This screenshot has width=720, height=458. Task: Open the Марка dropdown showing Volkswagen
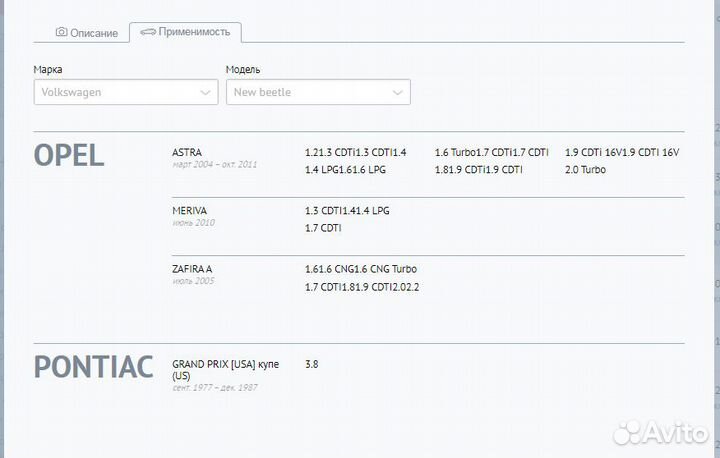click(125, 92)
